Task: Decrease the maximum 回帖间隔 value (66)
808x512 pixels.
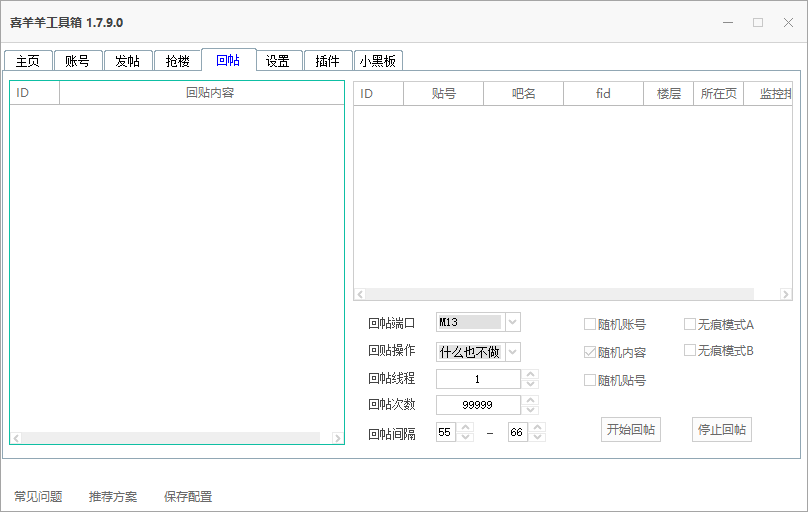Action: coord(538,437)
